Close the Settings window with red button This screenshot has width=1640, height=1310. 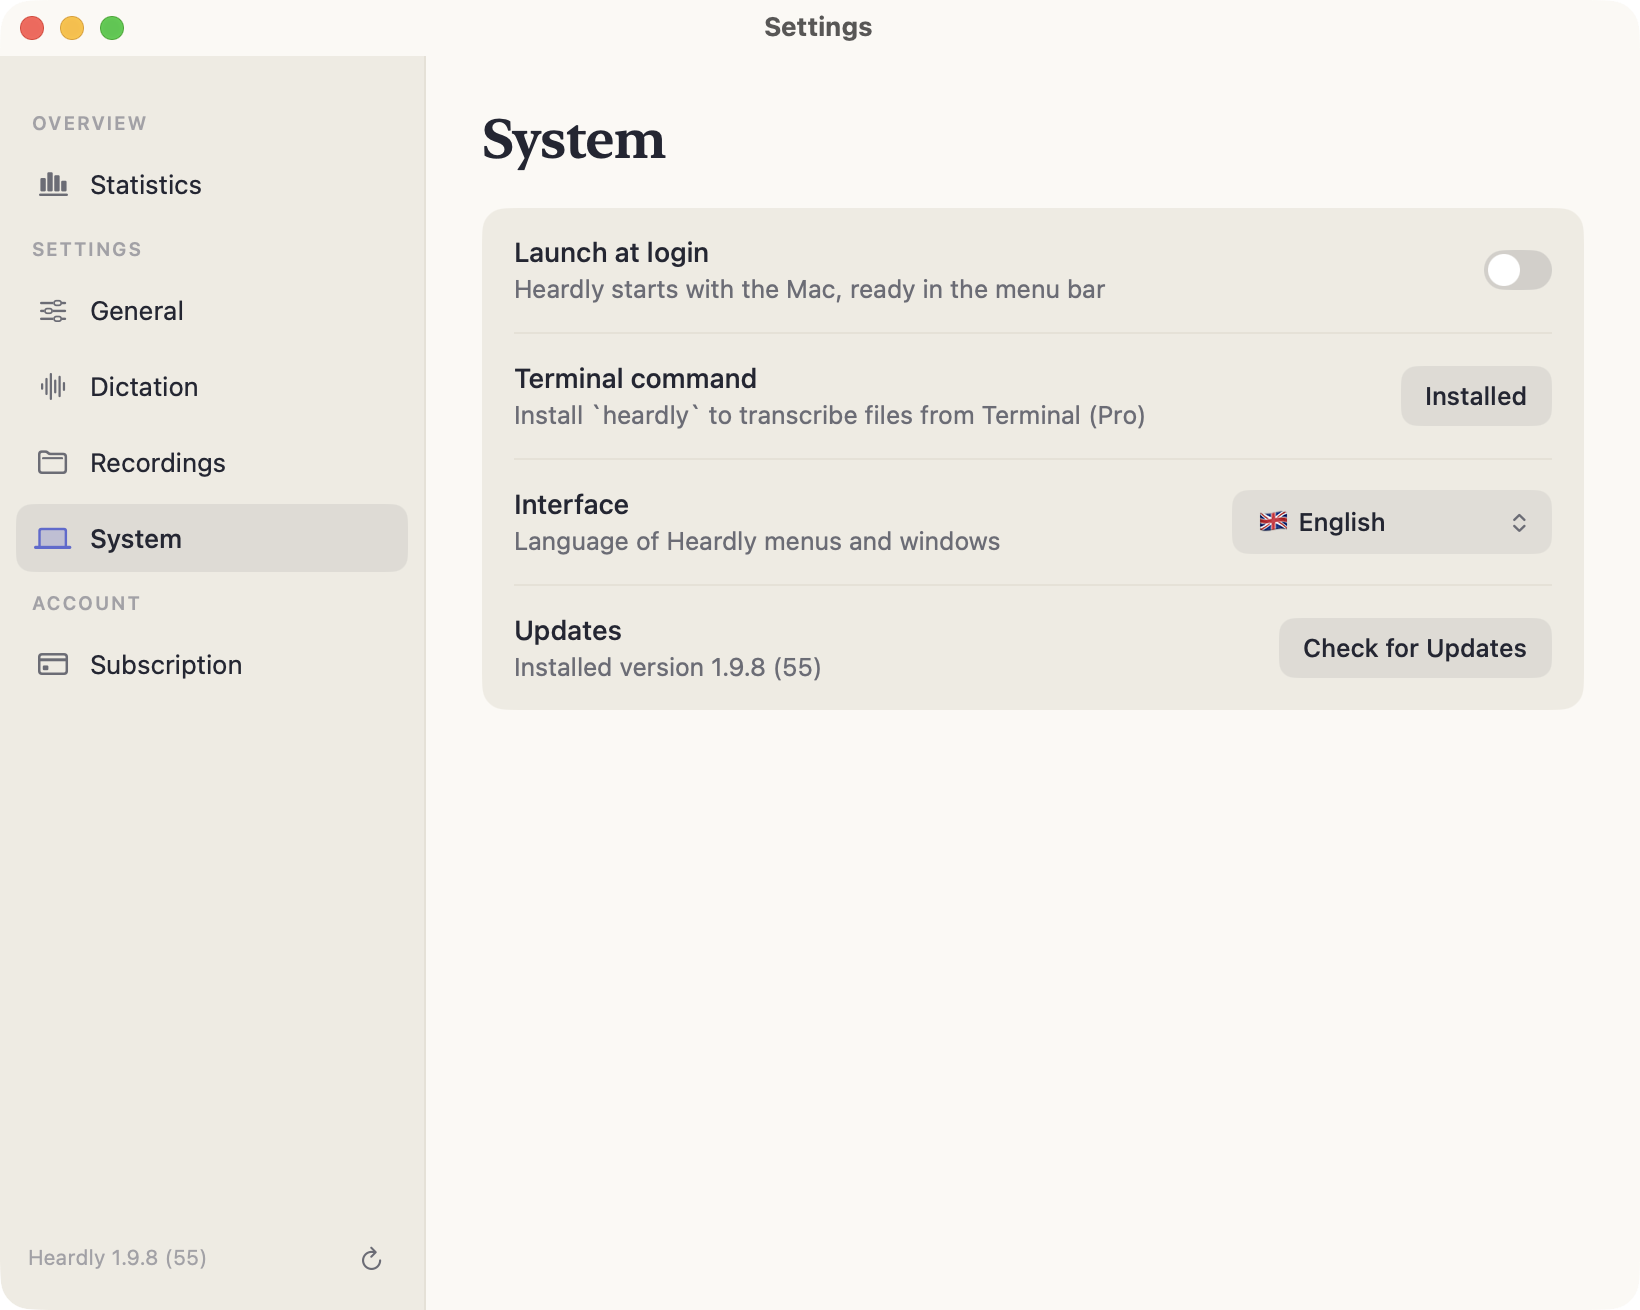pos(32,28)
